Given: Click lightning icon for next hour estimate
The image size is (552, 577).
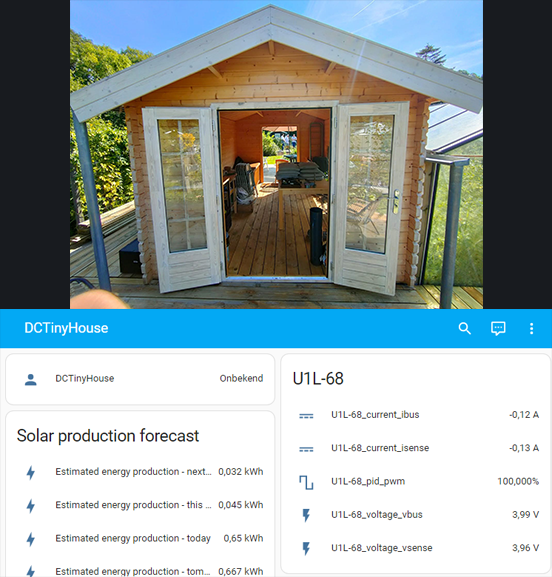Looking at the screenshot, I should tap(31, 472).
